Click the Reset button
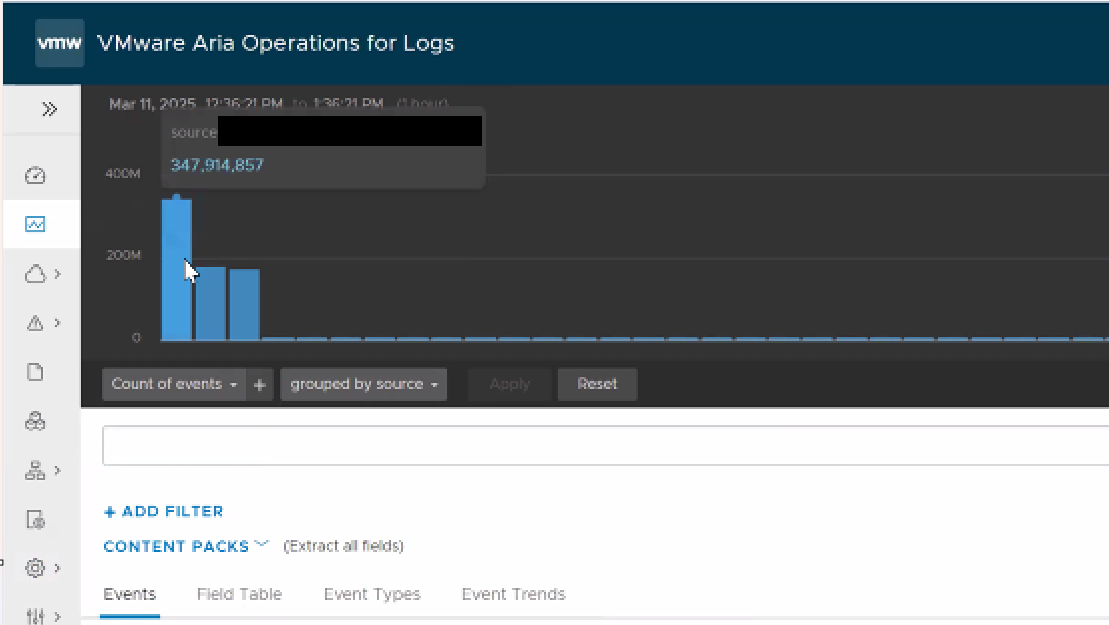The image size is (1109, 625). (598, 385)
